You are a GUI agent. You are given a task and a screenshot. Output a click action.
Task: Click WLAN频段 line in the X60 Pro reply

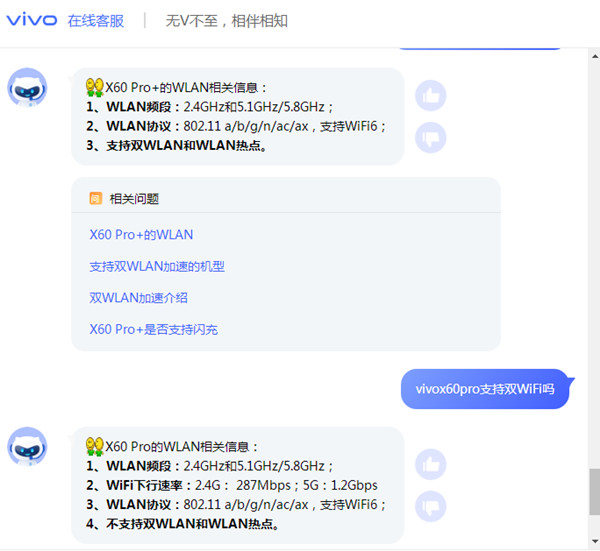(210, 466)
